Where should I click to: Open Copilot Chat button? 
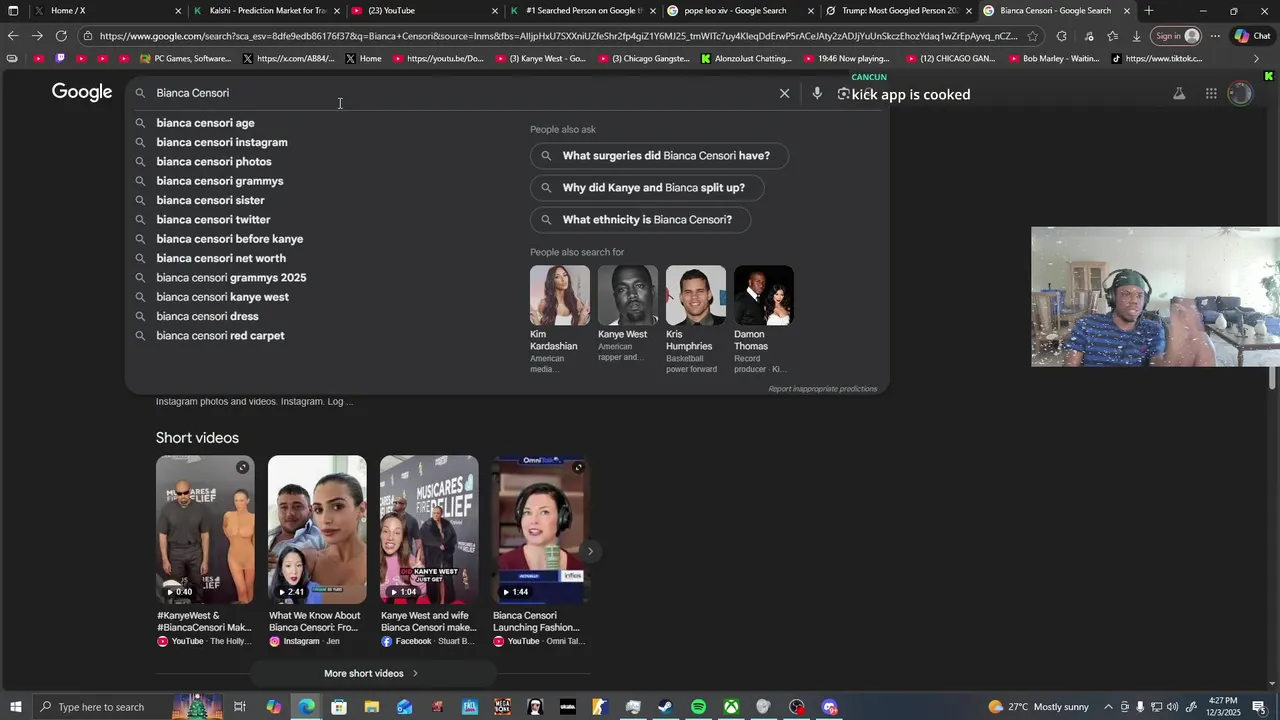[1253, 36]
